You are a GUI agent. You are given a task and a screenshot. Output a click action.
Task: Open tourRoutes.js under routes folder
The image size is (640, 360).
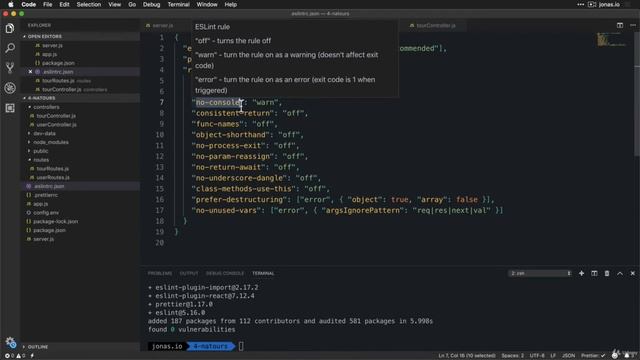(53, 169)
